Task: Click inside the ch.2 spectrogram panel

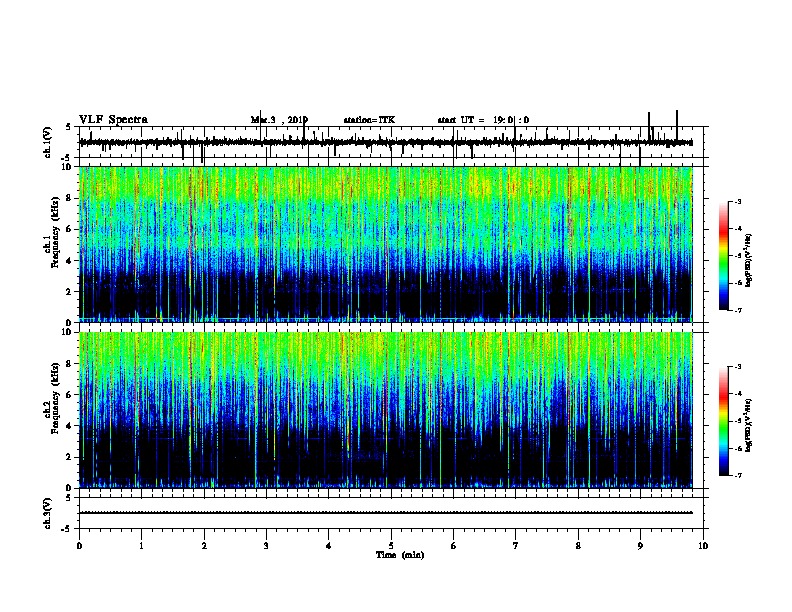Action: [x=386, y=410]
